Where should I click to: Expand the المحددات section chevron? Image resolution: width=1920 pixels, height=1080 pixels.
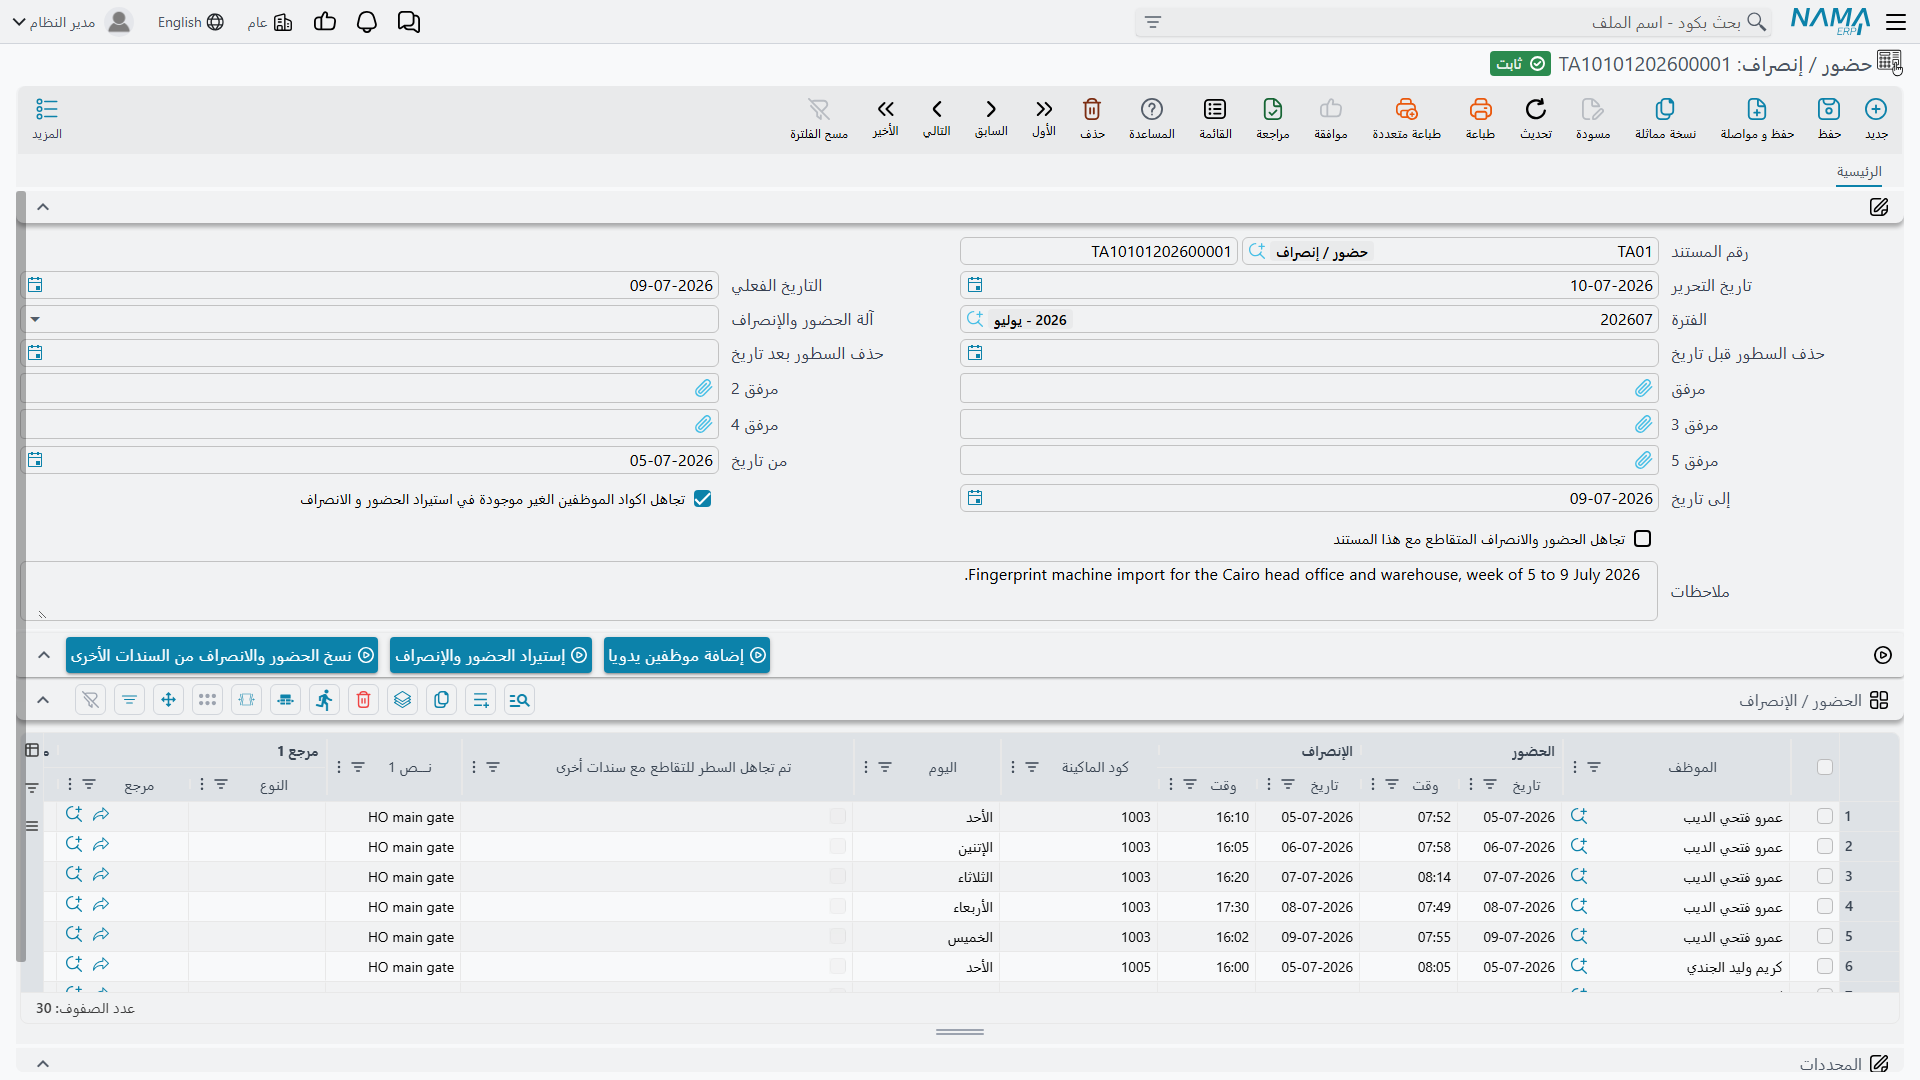pos(43,1064)
